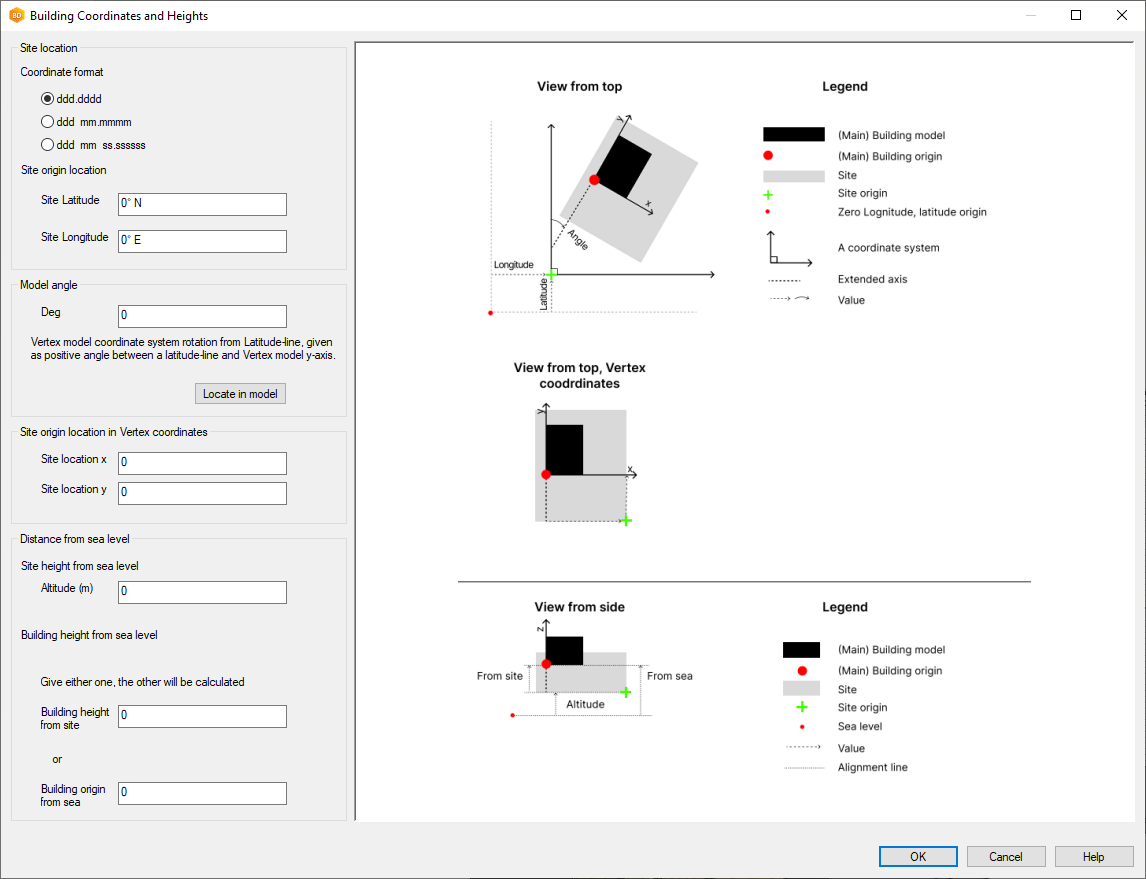The width and height of the screenshot is (1146, 879).
Task: Select the ddd.dddd coordinate format
Action: [47, 99]
